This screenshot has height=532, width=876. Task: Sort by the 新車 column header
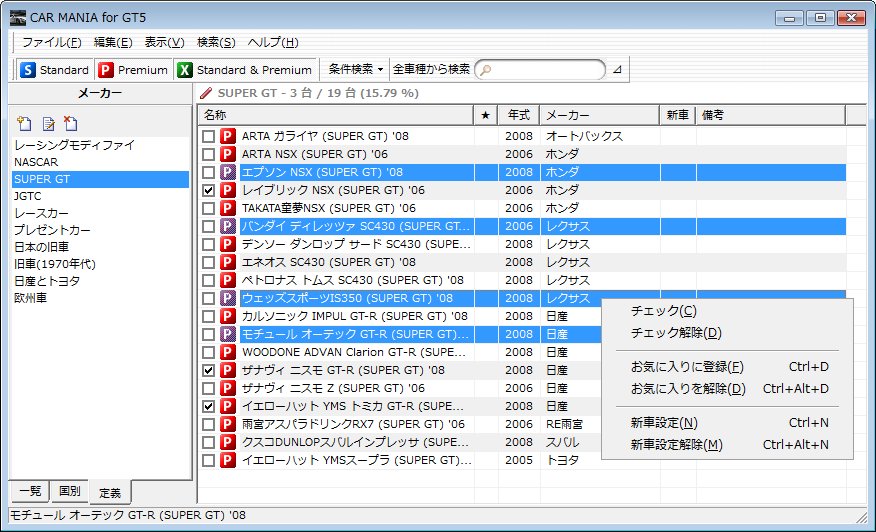678,115
